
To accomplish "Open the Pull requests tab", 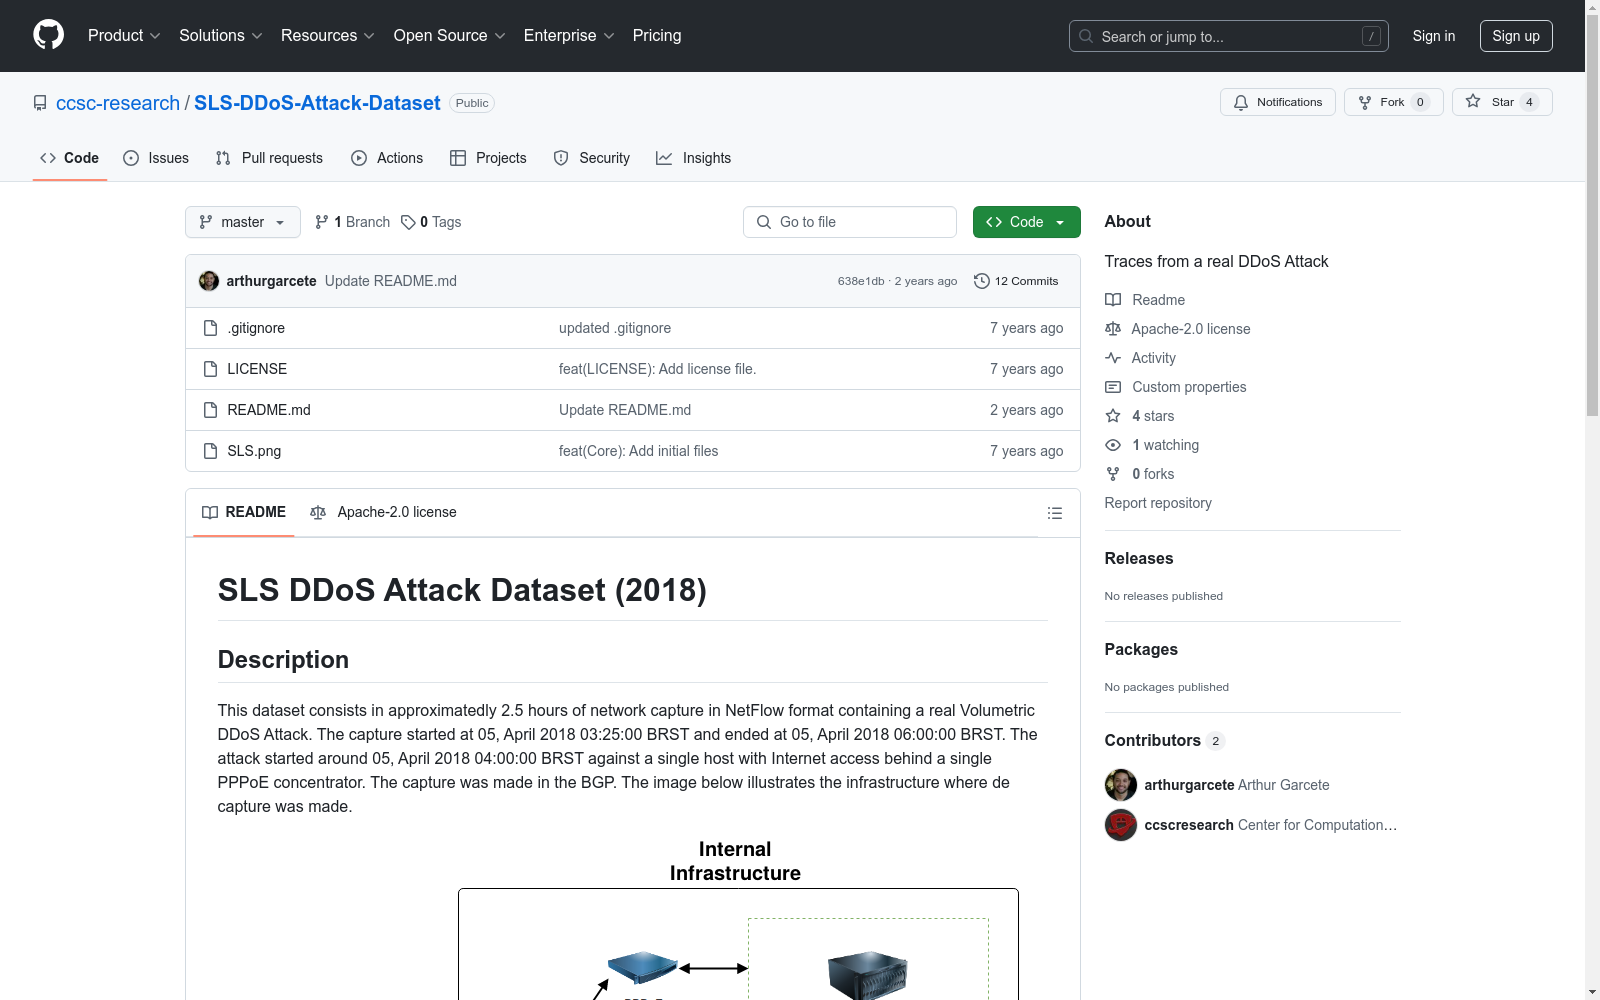I will click(269, 158).
